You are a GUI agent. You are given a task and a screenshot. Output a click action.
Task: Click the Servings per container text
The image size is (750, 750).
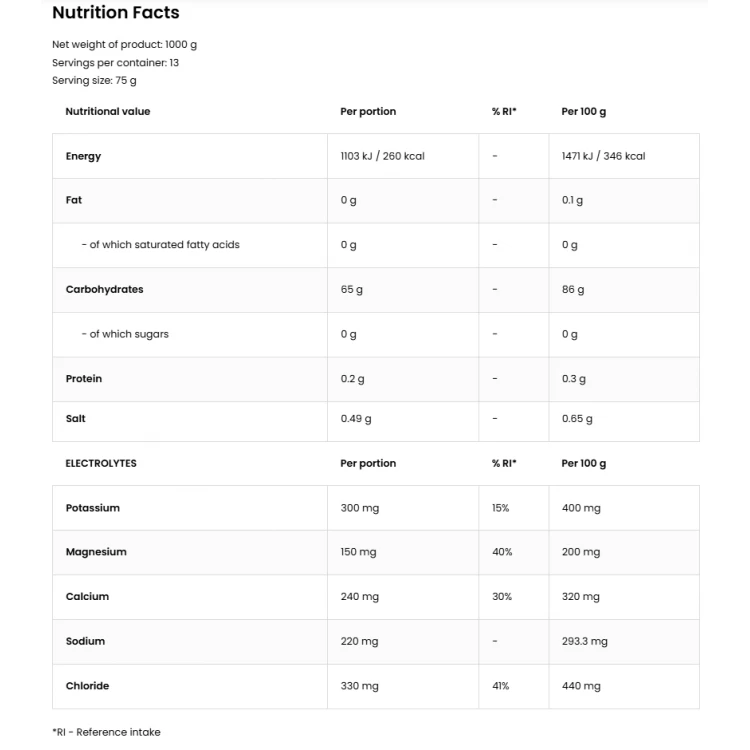coord(115,63)
